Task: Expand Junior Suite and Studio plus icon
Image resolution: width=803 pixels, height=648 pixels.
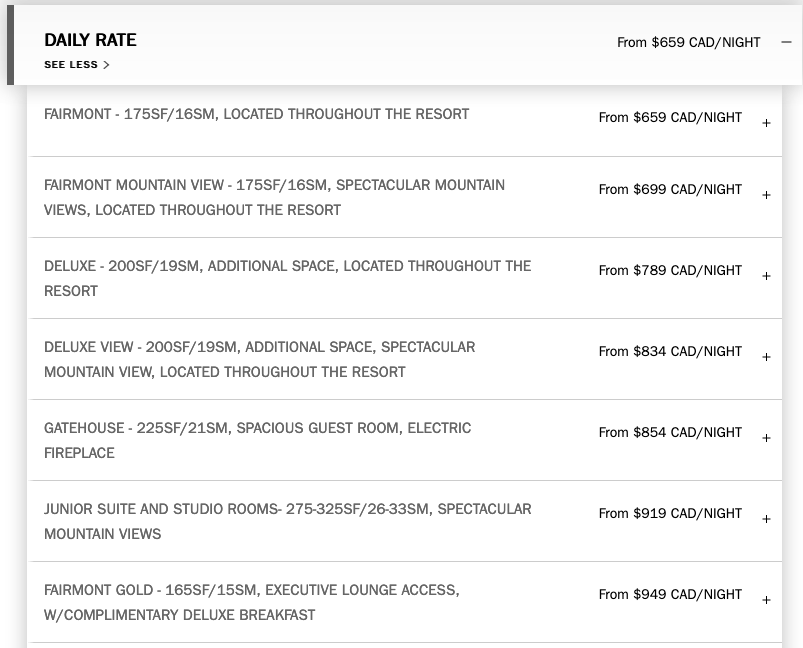Action: (x=766, y=519)
